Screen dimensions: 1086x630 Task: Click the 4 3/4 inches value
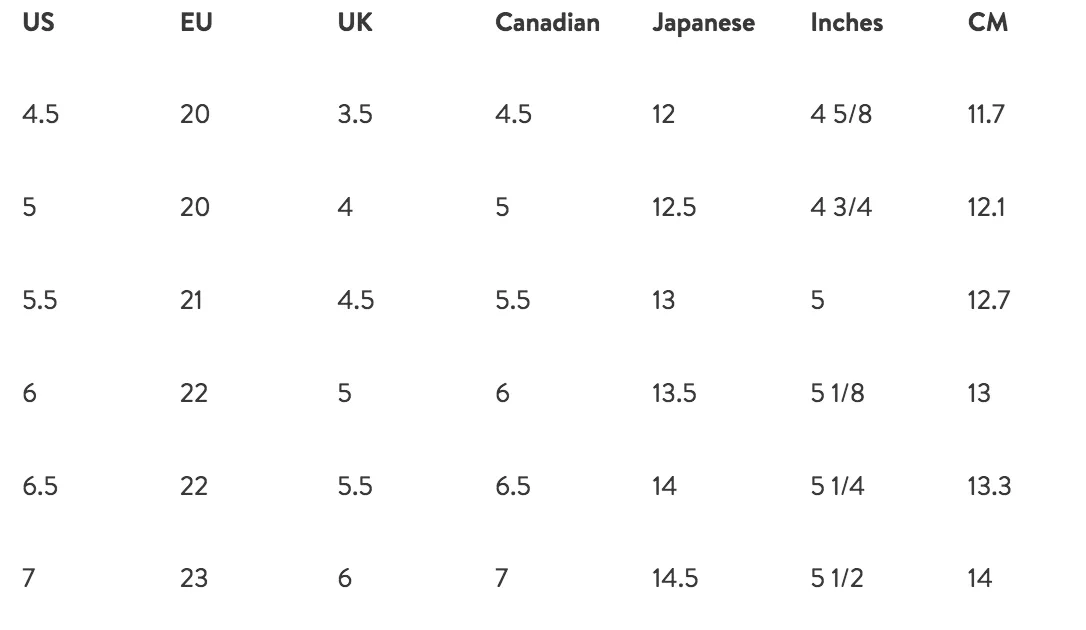(x=841, y=207)
